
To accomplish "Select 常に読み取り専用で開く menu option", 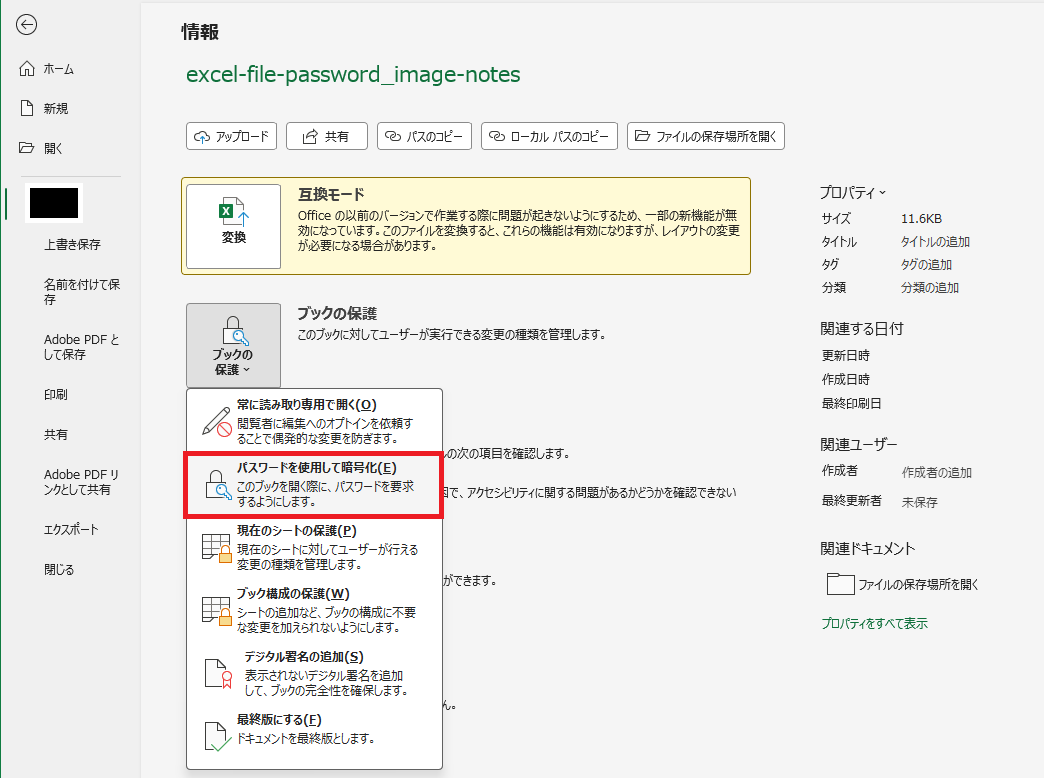I will [x=314, y=421].
